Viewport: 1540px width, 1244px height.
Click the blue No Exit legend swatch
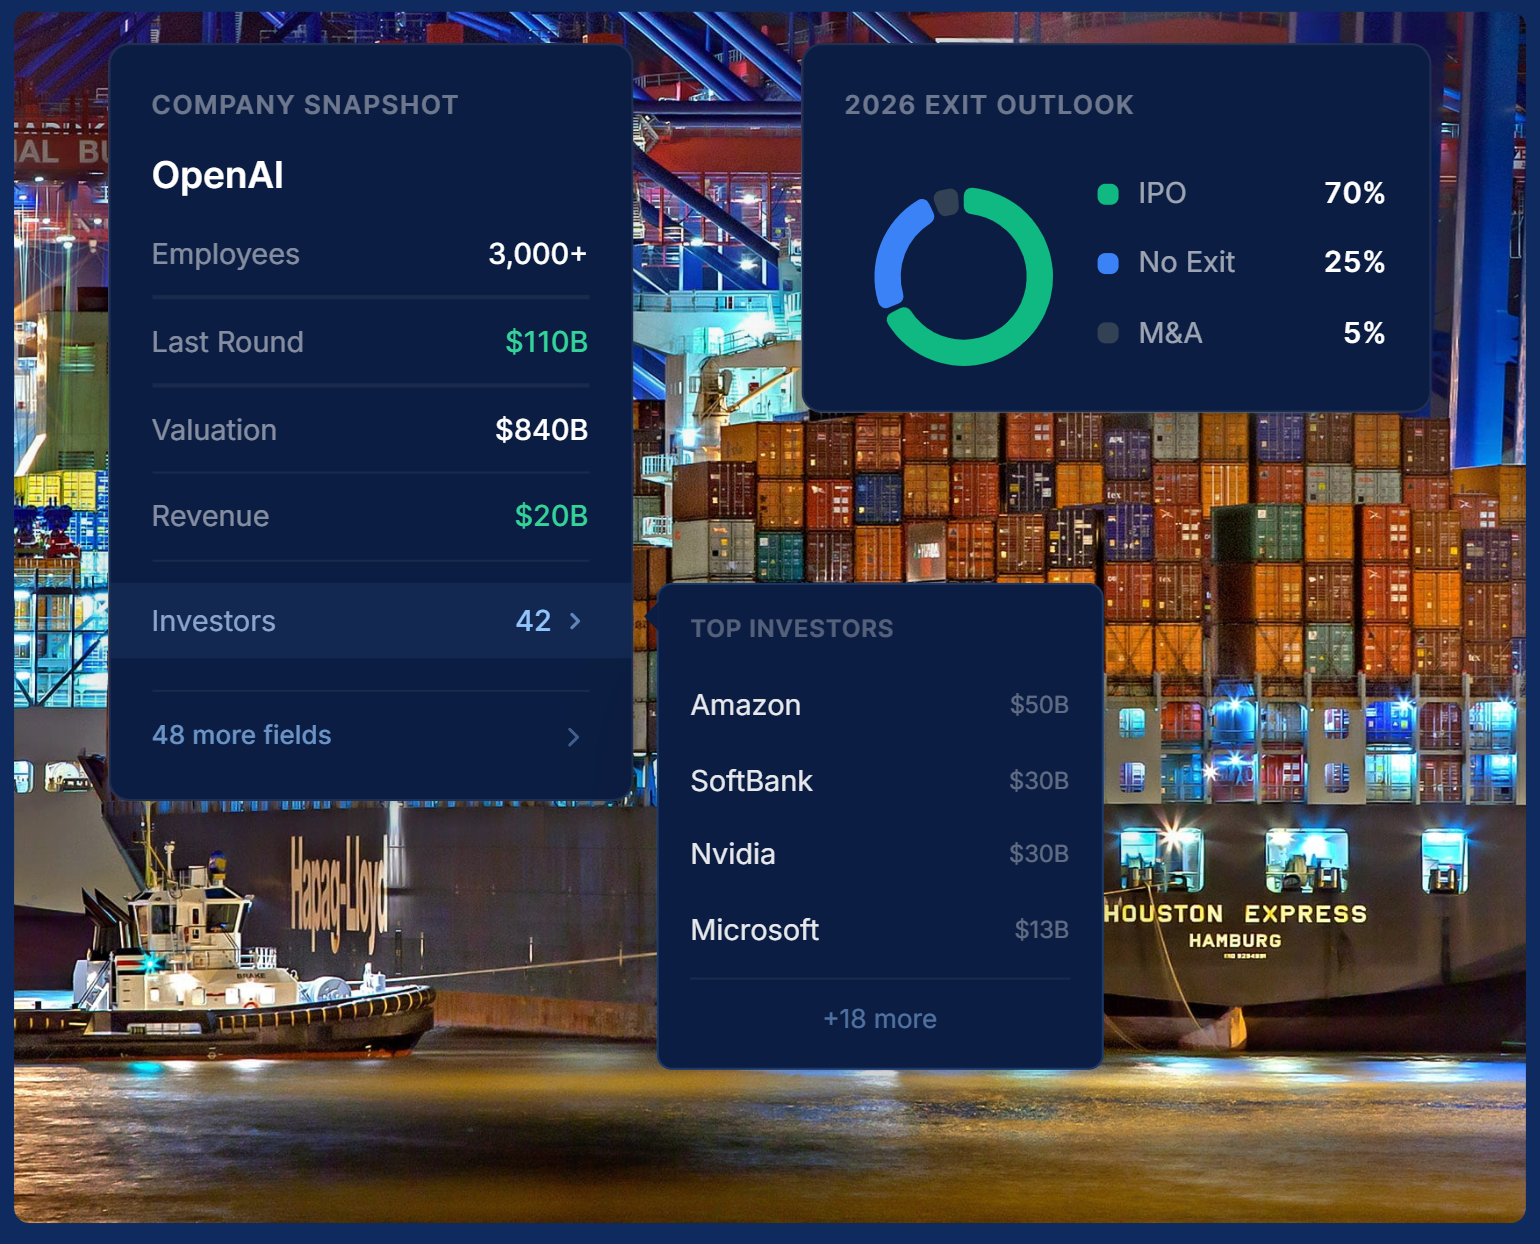pos(1108,263)
